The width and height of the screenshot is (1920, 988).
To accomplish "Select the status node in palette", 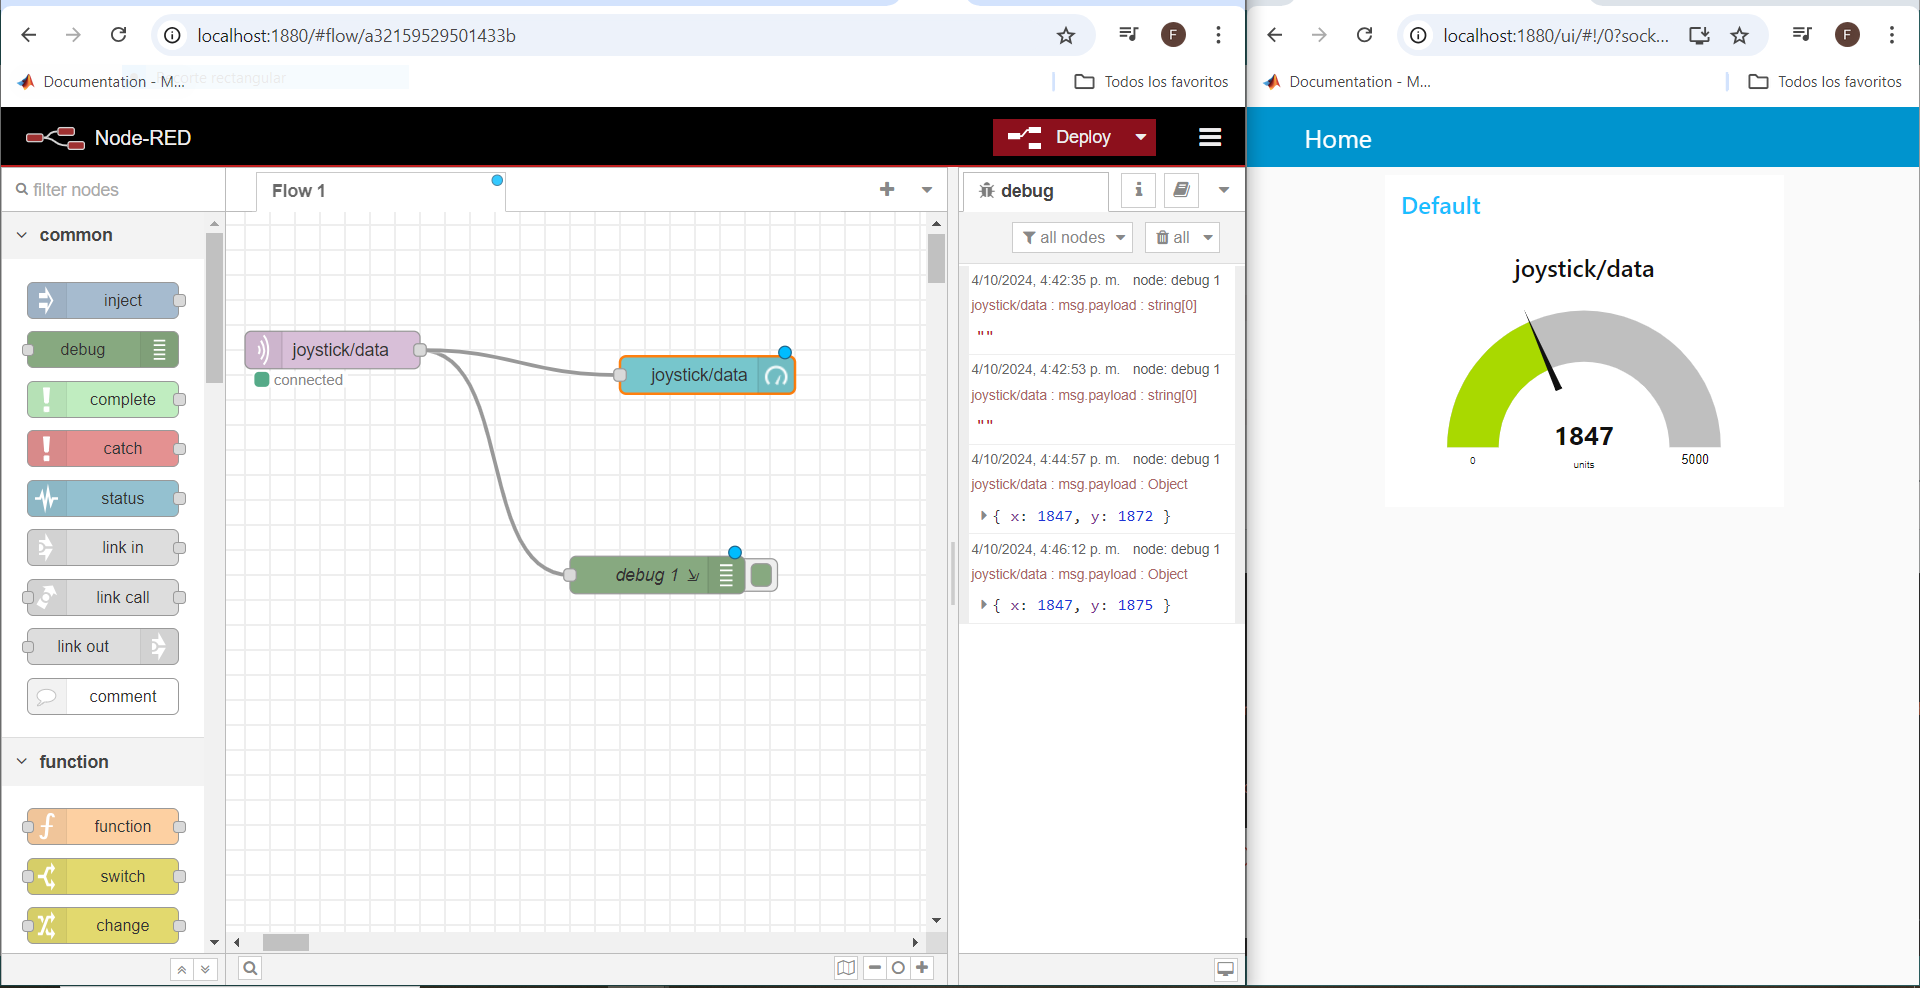I will [103, 498].
